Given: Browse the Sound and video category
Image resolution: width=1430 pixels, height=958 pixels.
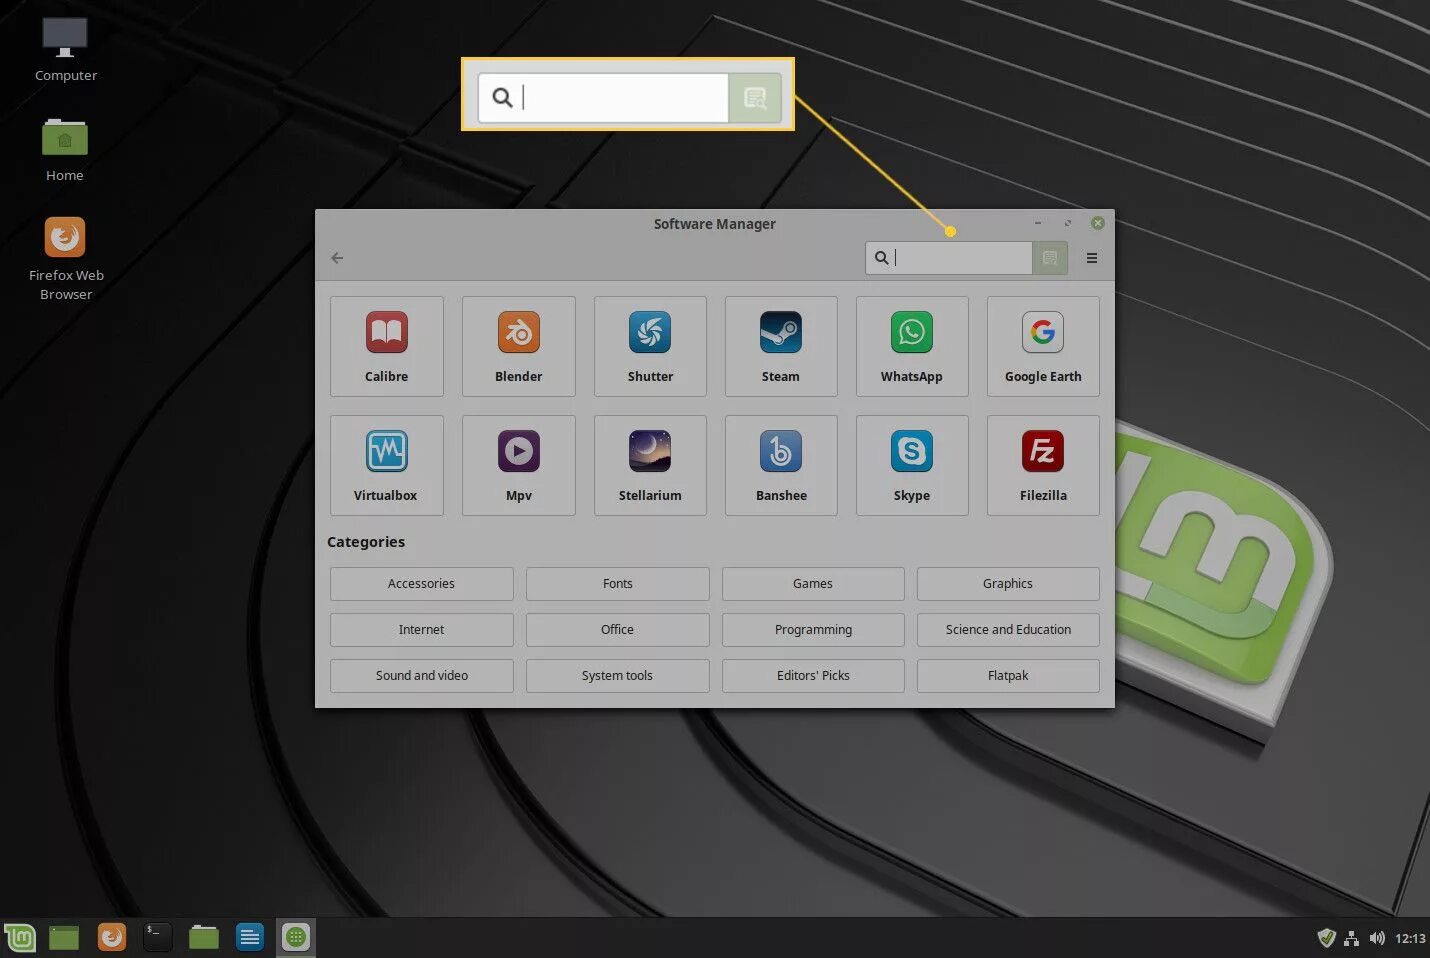Looking at the screenshot, I should pyautogui.click(x=421, y=676).
